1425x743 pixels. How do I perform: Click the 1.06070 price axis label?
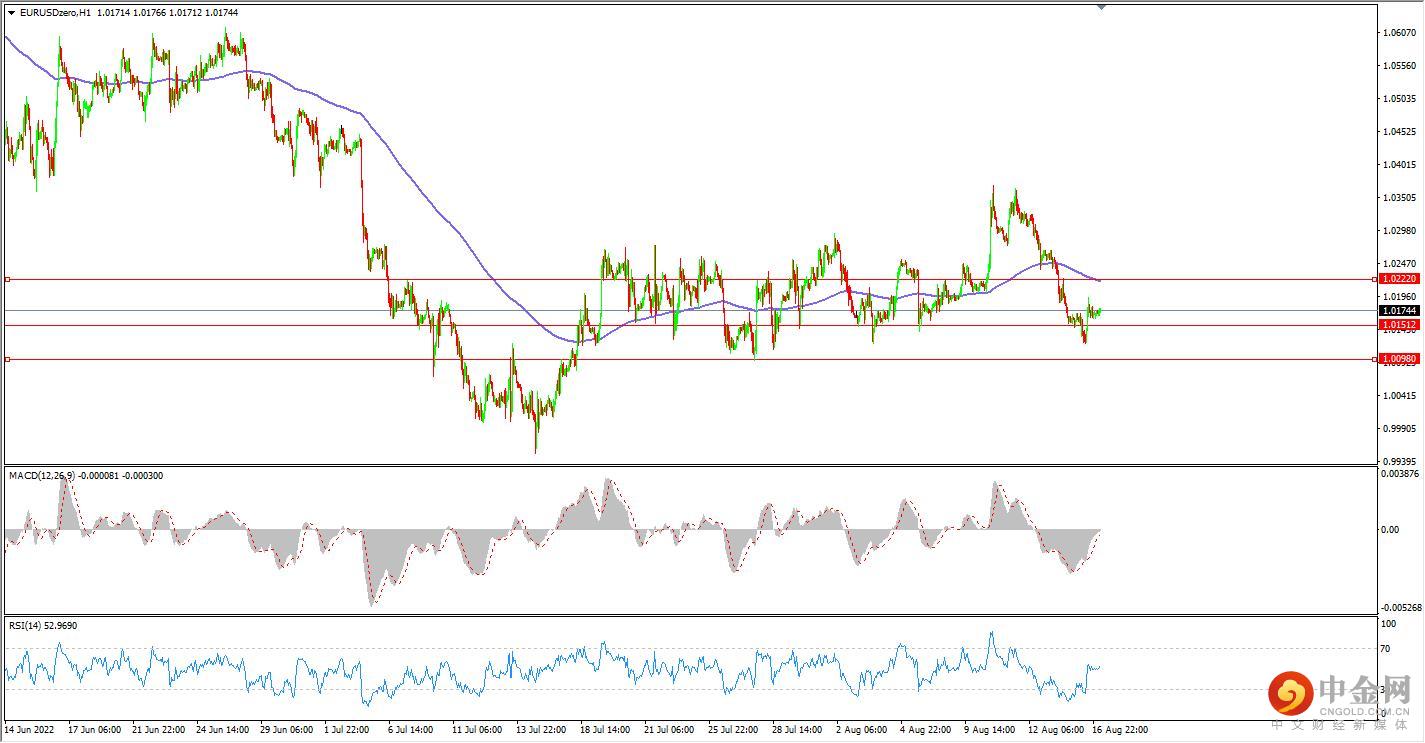(x=1398, y=33)
